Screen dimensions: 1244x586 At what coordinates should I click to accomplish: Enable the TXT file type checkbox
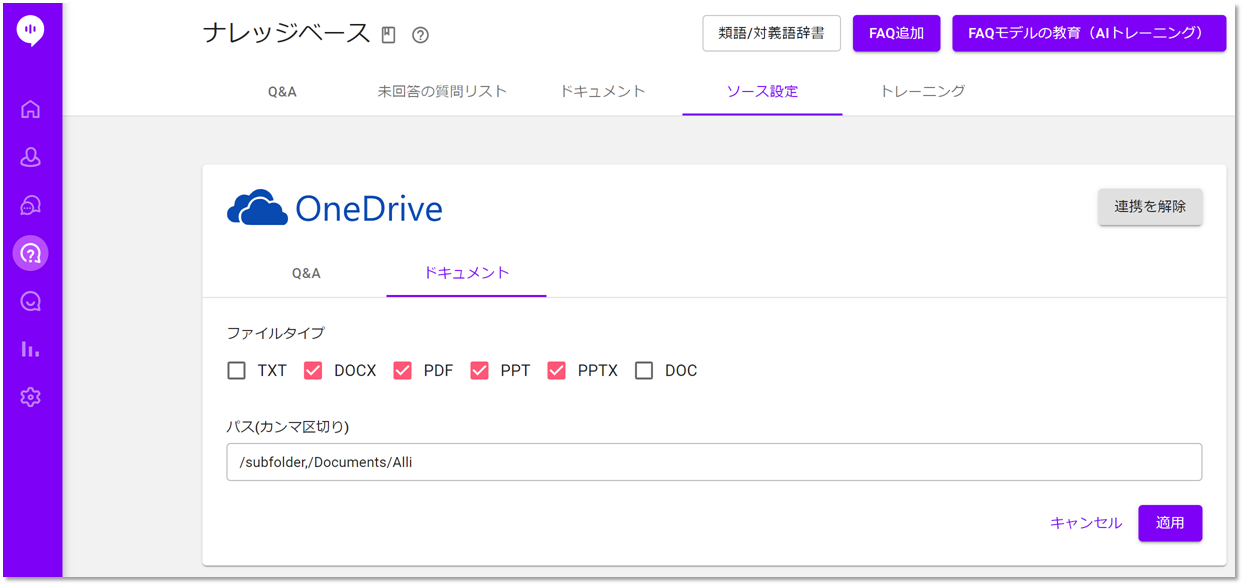[x=236, y=371]
